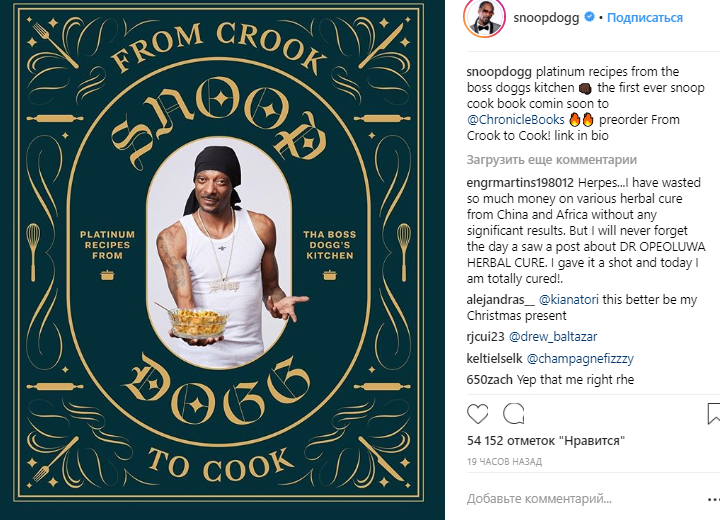Open the more options three-dots menu
720x520 pixels.
(714, 499)
